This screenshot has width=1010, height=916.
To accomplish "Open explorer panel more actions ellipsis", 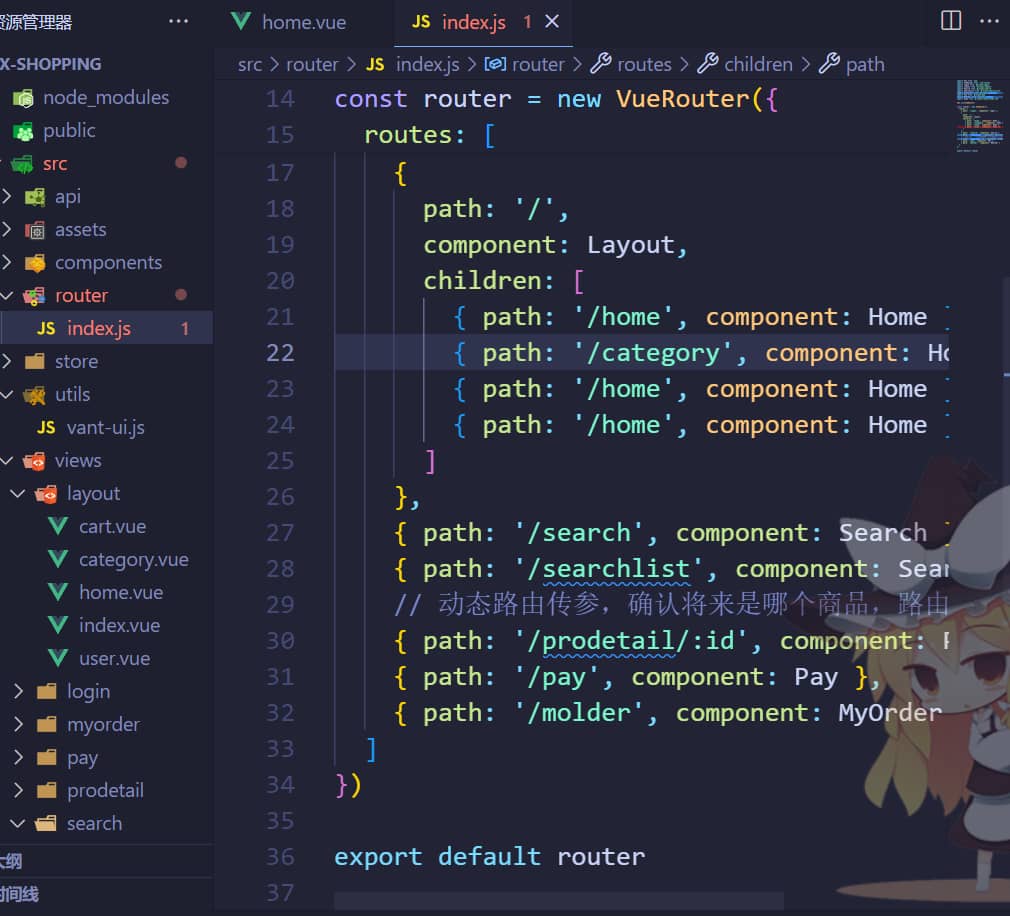I will pyautogui.click(x=178, y=21).
